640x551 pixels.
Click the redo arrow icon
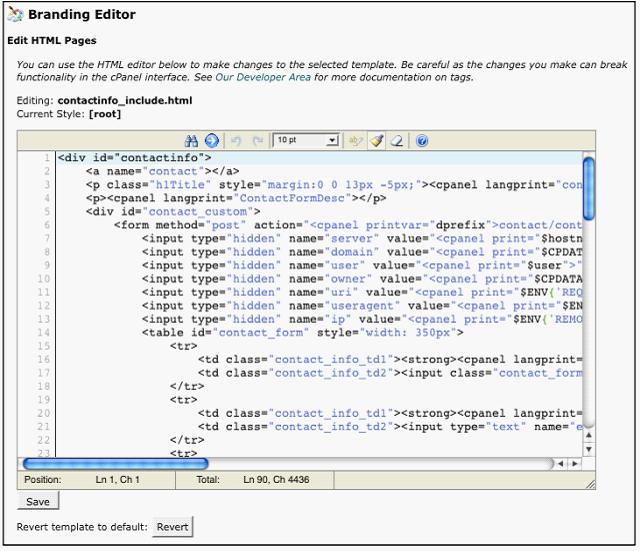(x=257, y=141)
